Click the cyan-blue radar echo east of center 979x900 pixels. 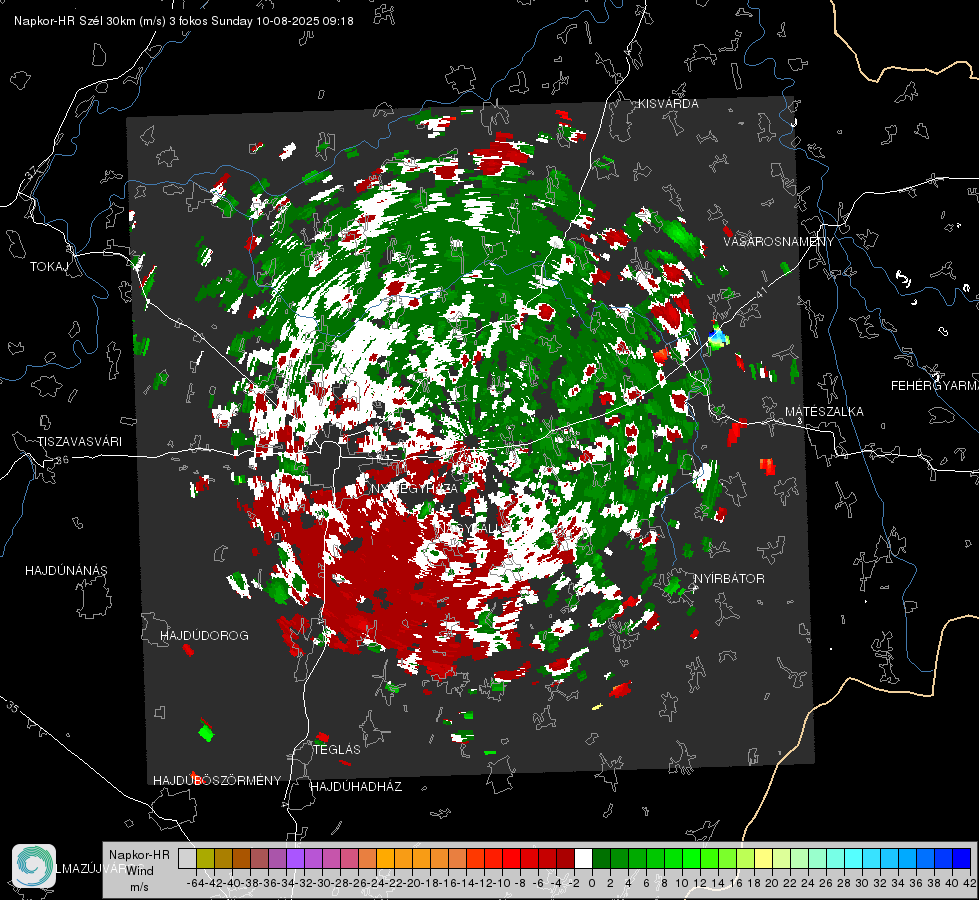tap(718, 338)
